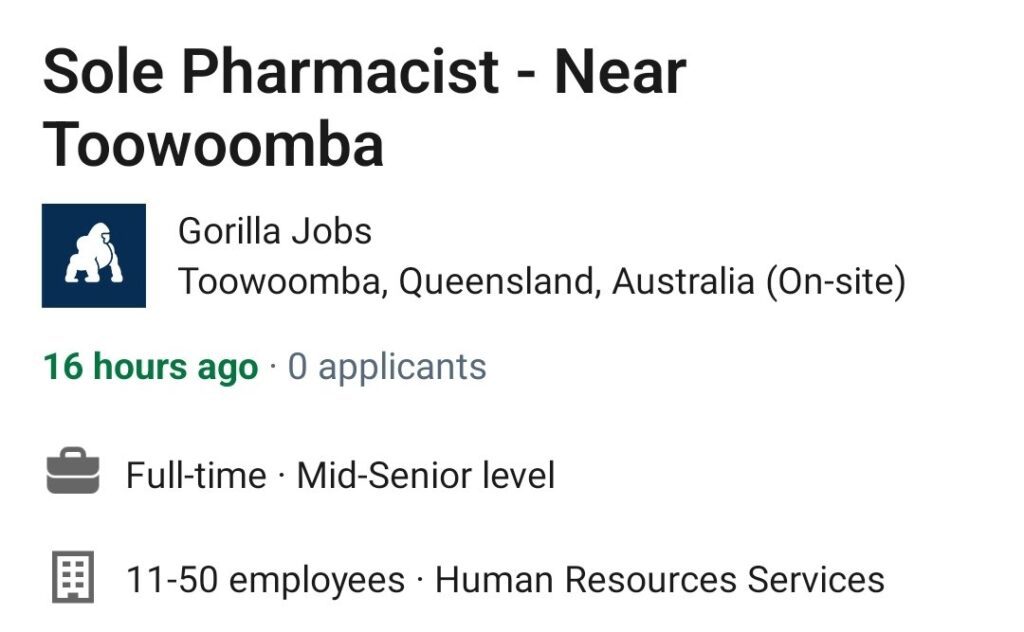The image size is (1024, 632).
Task: Click the briefcase job-type icon
Action: (73, 470)
